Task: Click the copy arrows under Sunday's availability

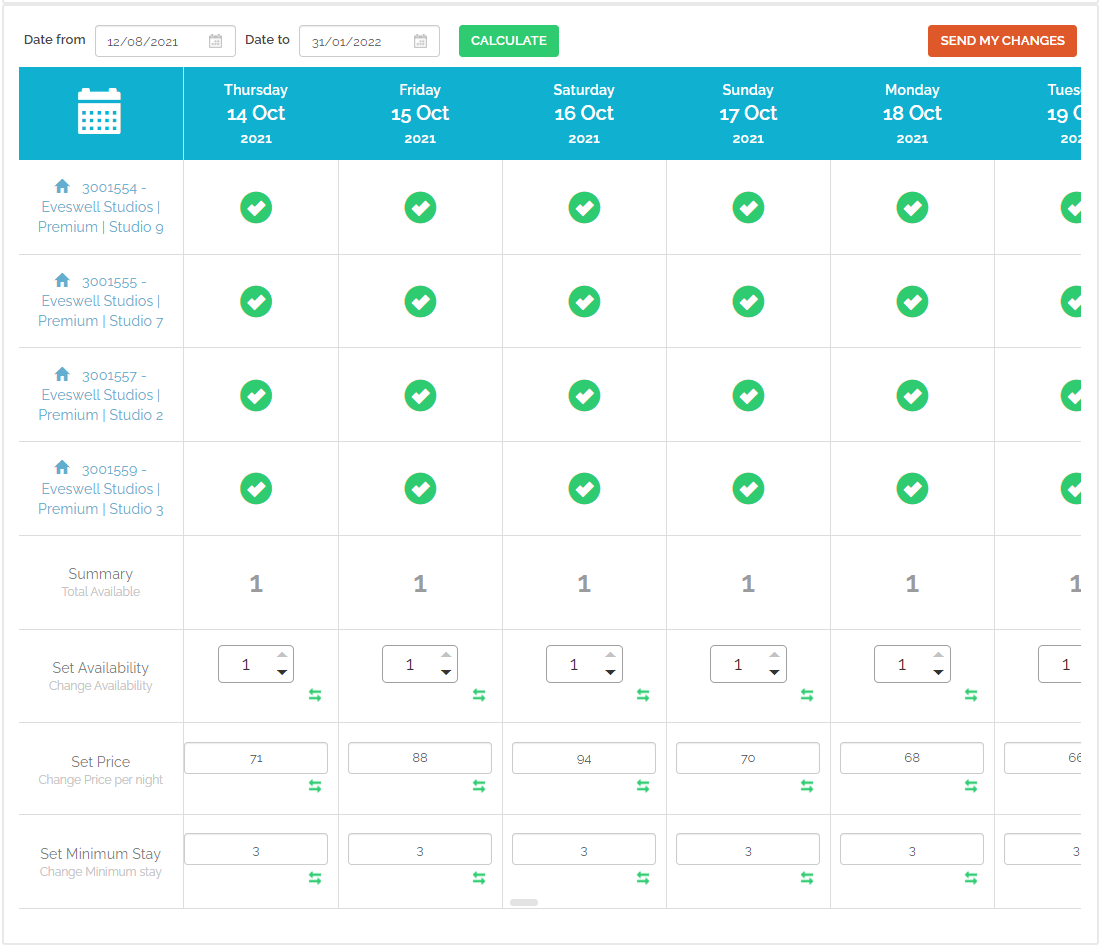Action: [x=807, y=695]
